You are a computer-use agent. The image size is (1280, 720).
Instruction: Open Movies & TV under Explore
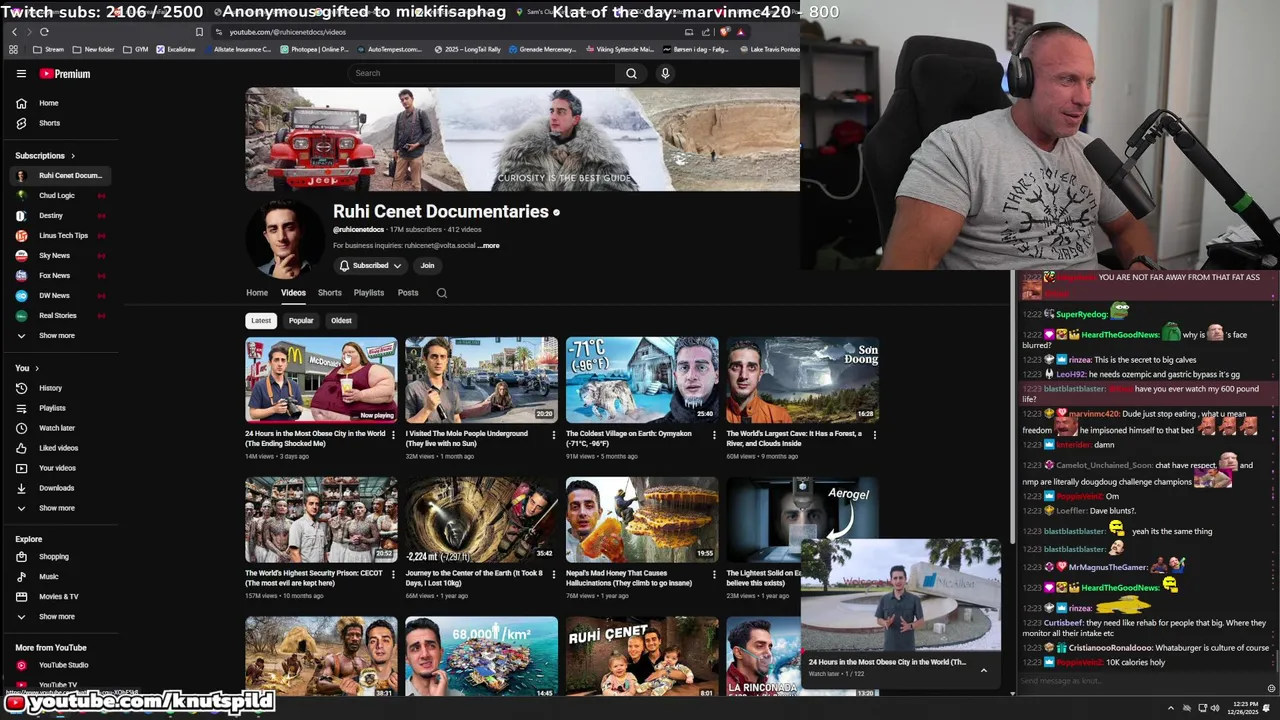coord(60,596)
